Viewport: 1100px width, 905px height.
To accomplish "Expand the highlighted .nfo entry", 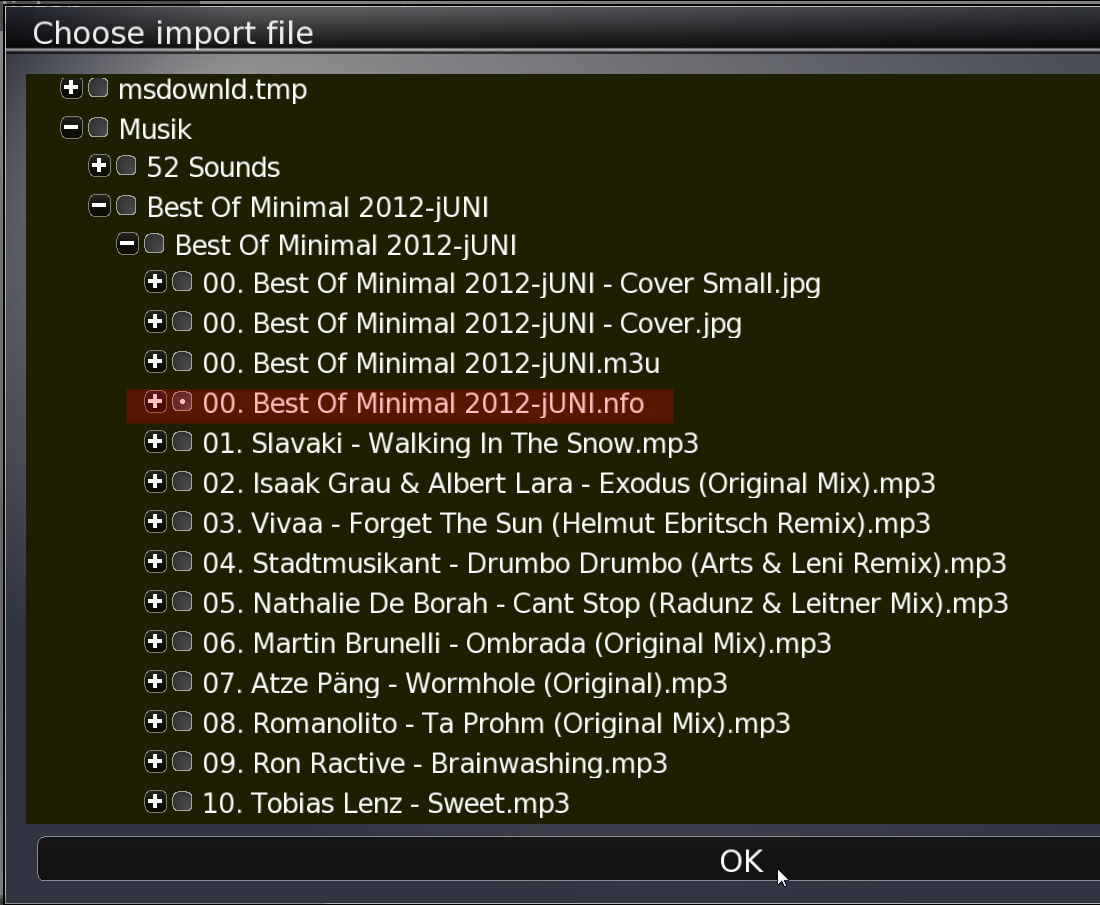I will coord(155,402).
